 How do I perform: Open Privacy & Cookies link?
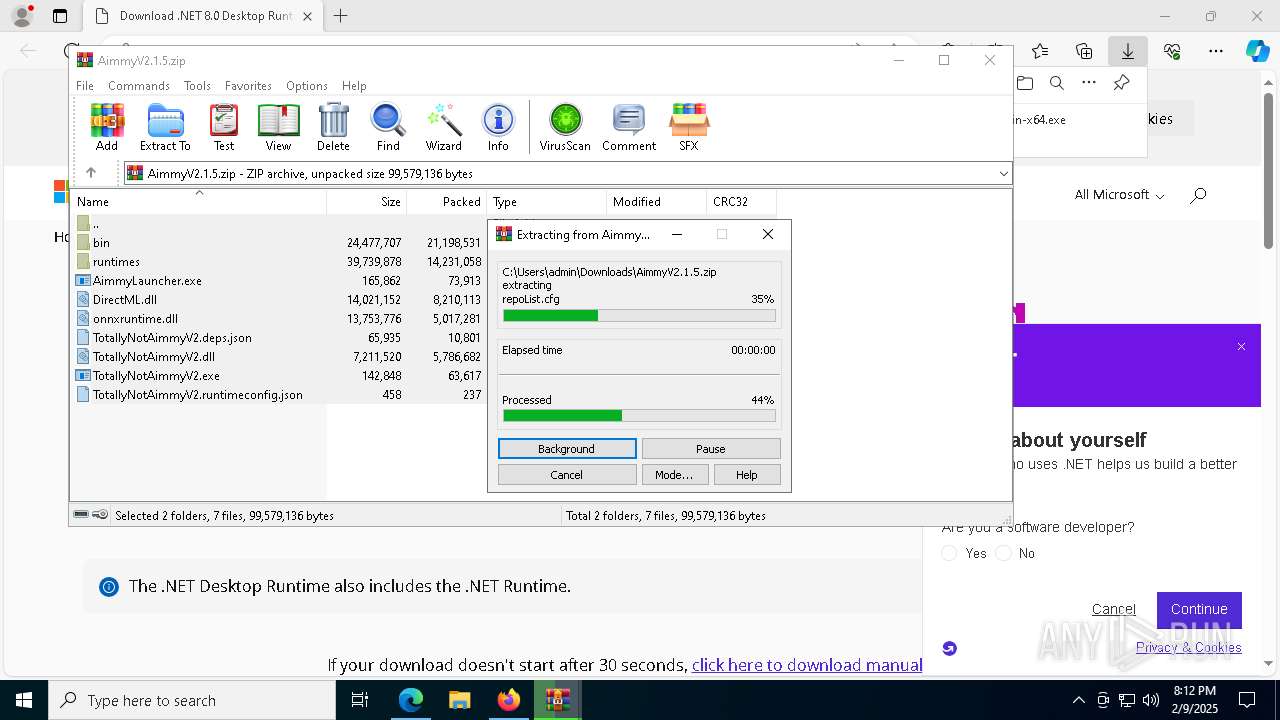pos(1188,647)
